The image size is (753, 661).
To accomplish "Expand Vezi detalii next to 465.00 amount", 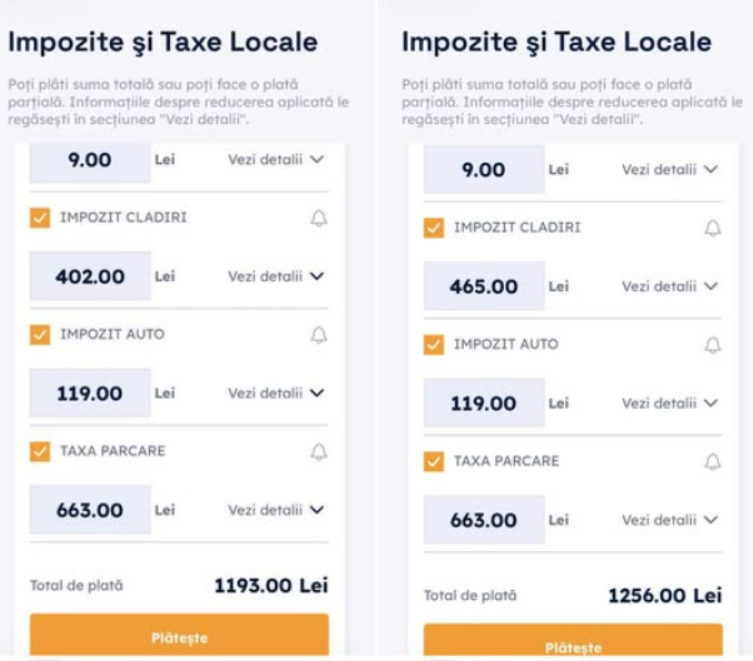I will pos(670,287).
